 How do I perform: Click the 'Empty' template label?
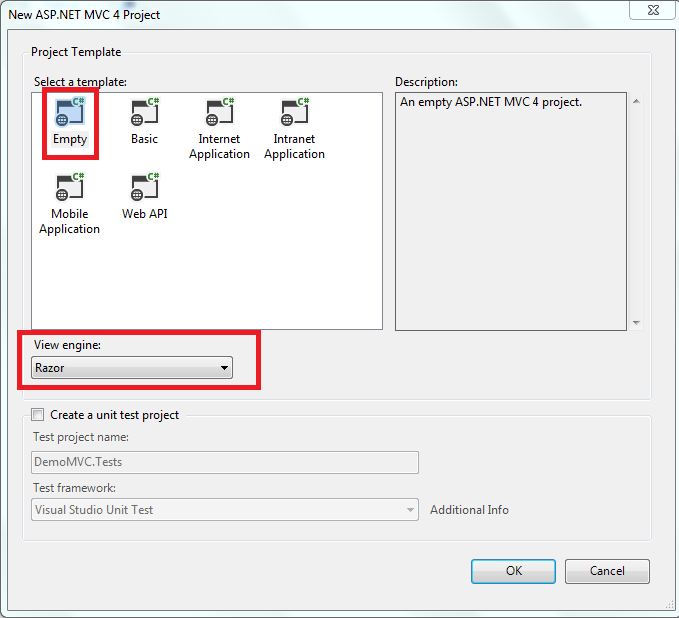pyautogui.click(x=70, y=139)
